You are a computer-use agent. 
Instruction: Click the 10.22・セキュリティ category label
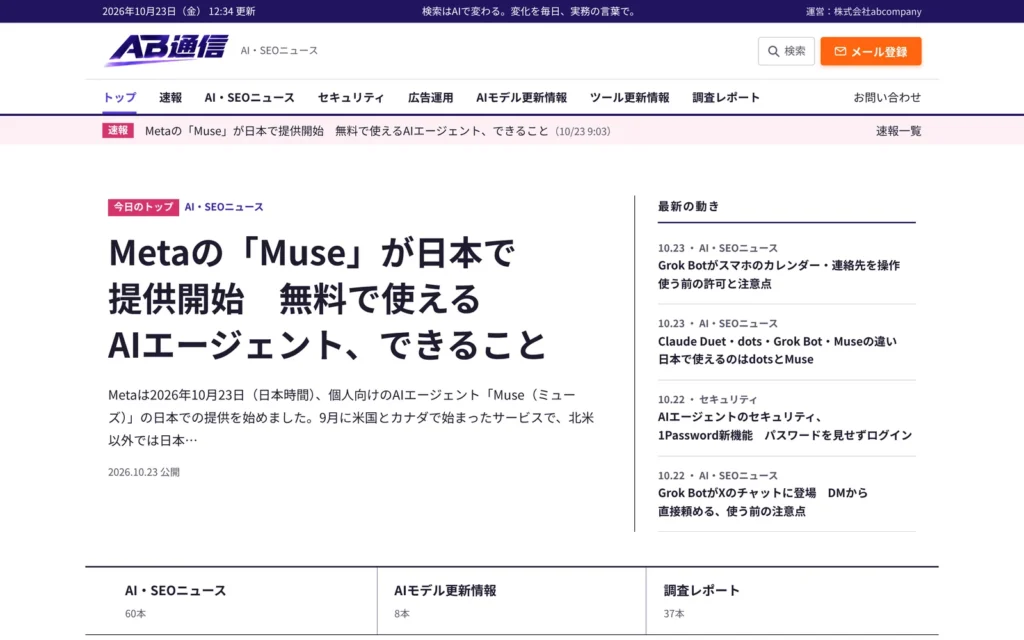[x=707, y=399]
